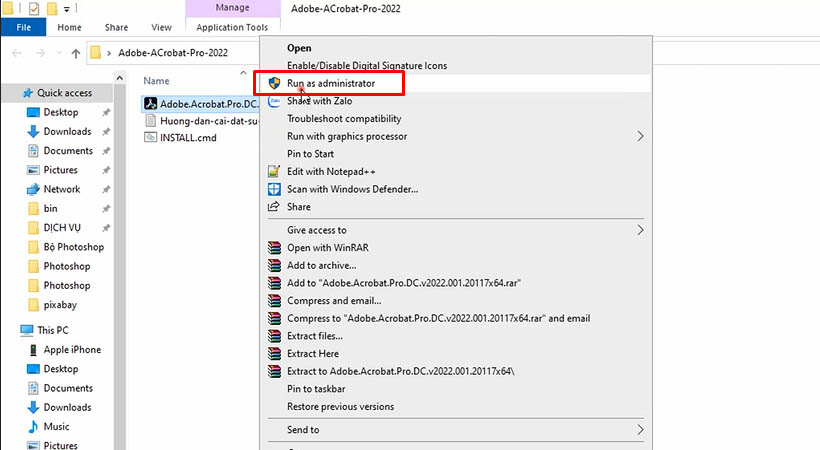
Task: Open the File ribbon tab
Action: (x=24, y=27)
